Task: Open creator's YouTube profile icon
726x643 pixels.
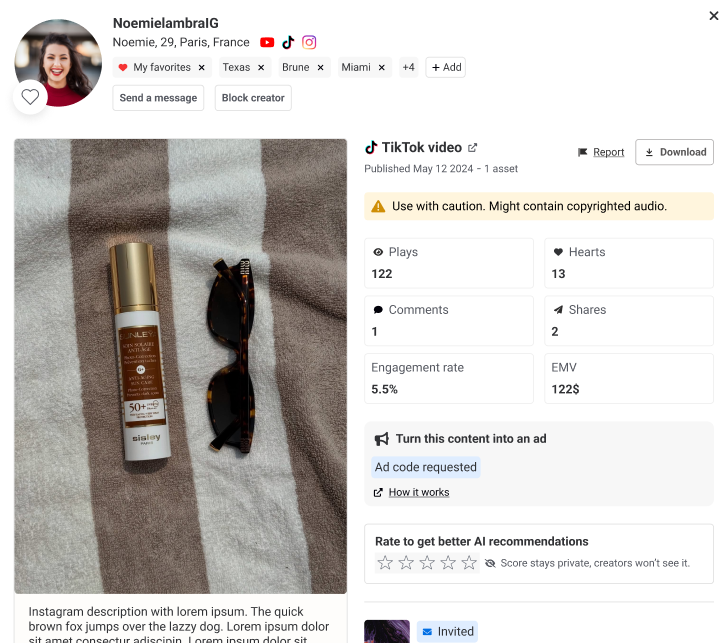Action: [267, 42]
